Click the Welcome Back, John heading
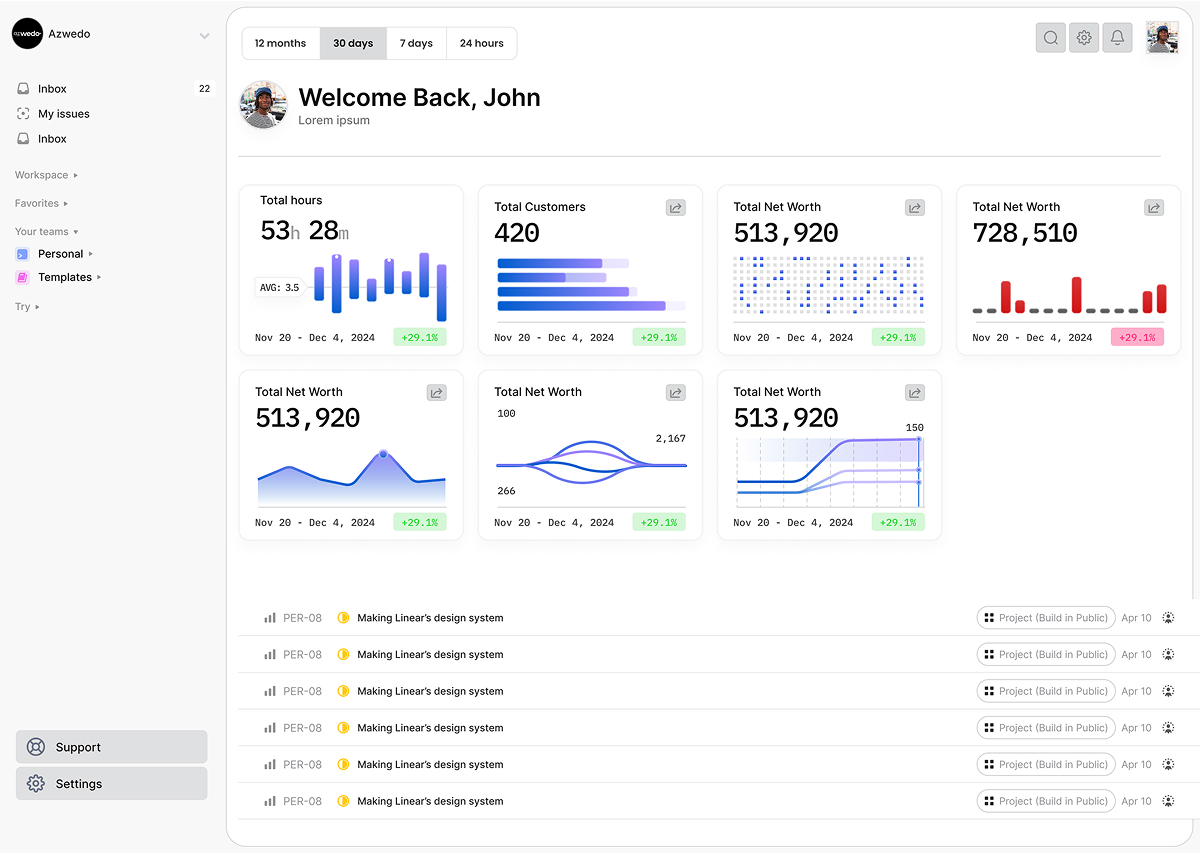Screen dimensions: 1200x854 (x=419, y=98)
